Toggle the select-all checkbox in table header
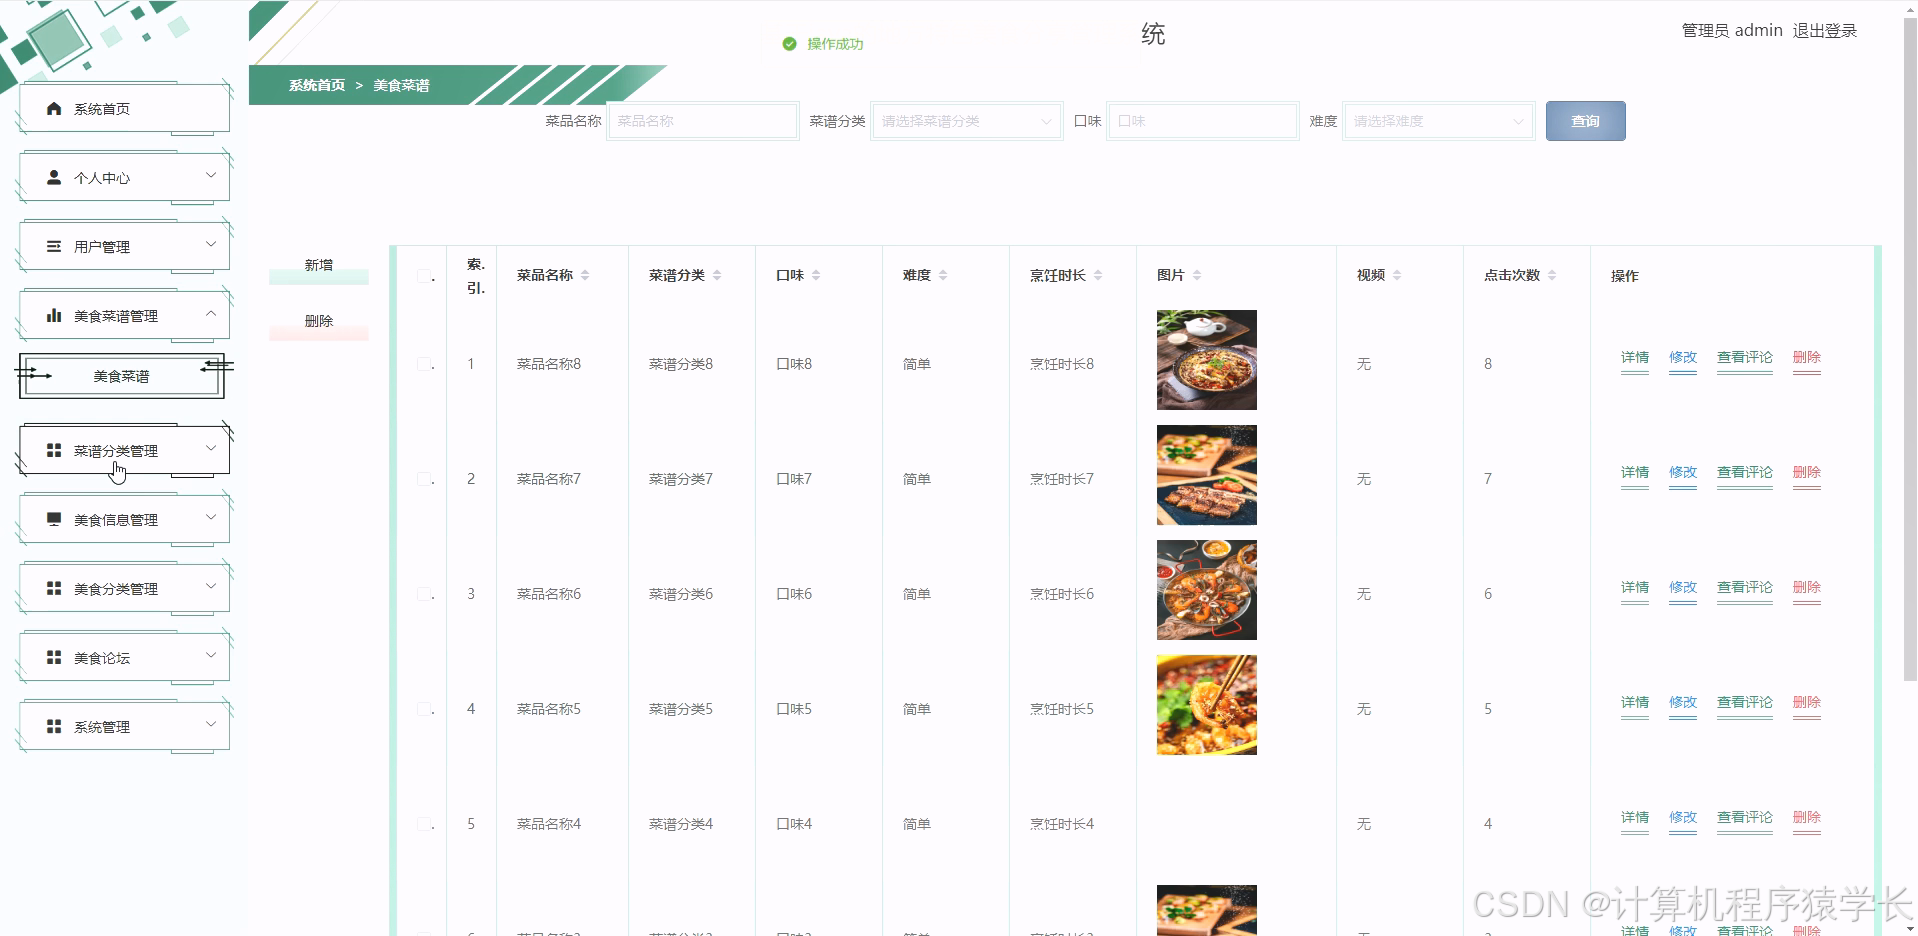This screenshot has width=1918, height=936. click(424, 276)
